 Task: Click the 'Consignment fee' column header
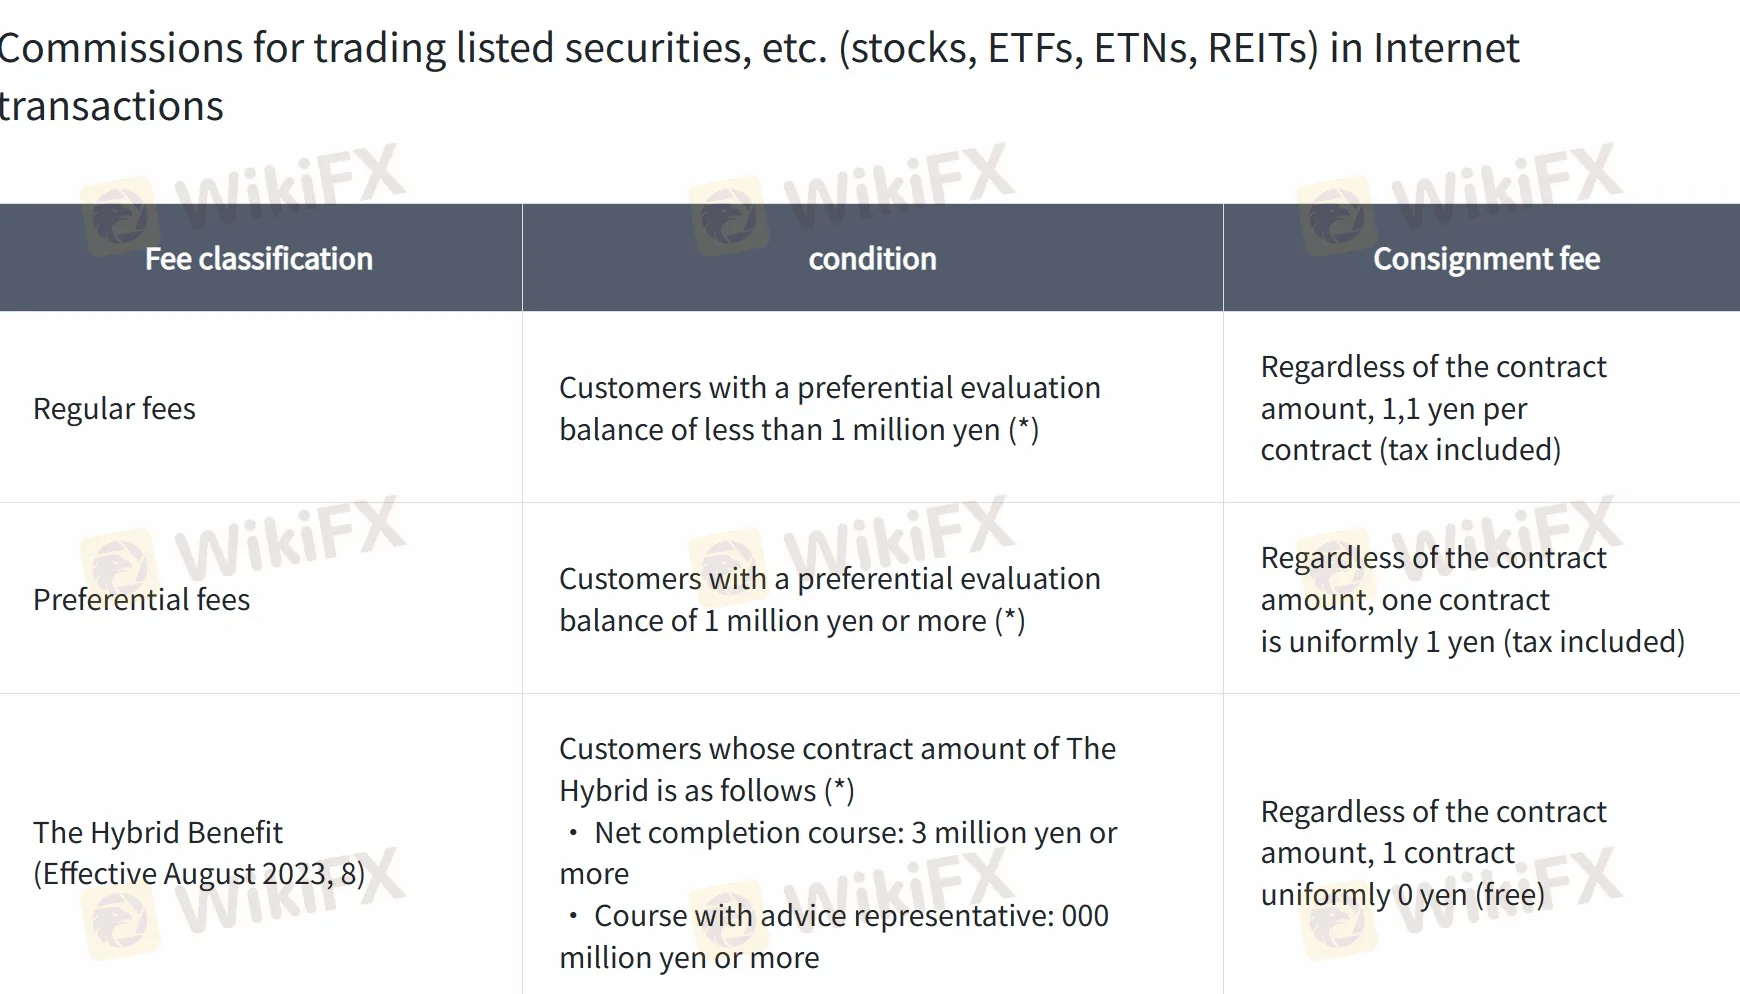(1486, 258)
